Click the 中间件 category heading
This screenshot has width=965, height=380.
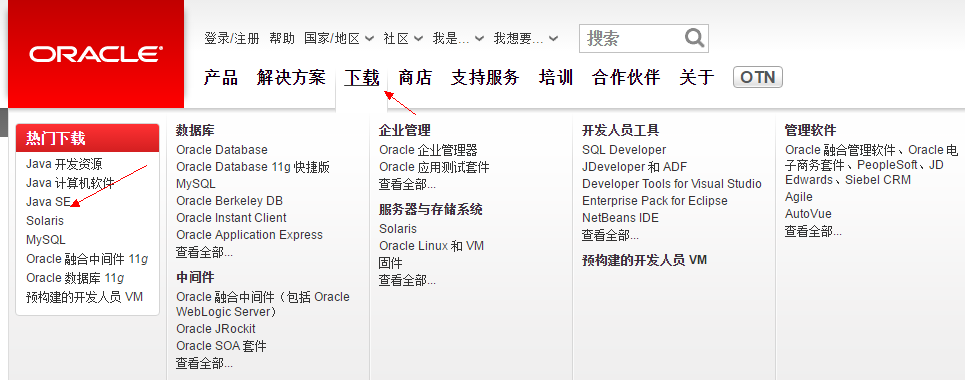click(195, 277)
